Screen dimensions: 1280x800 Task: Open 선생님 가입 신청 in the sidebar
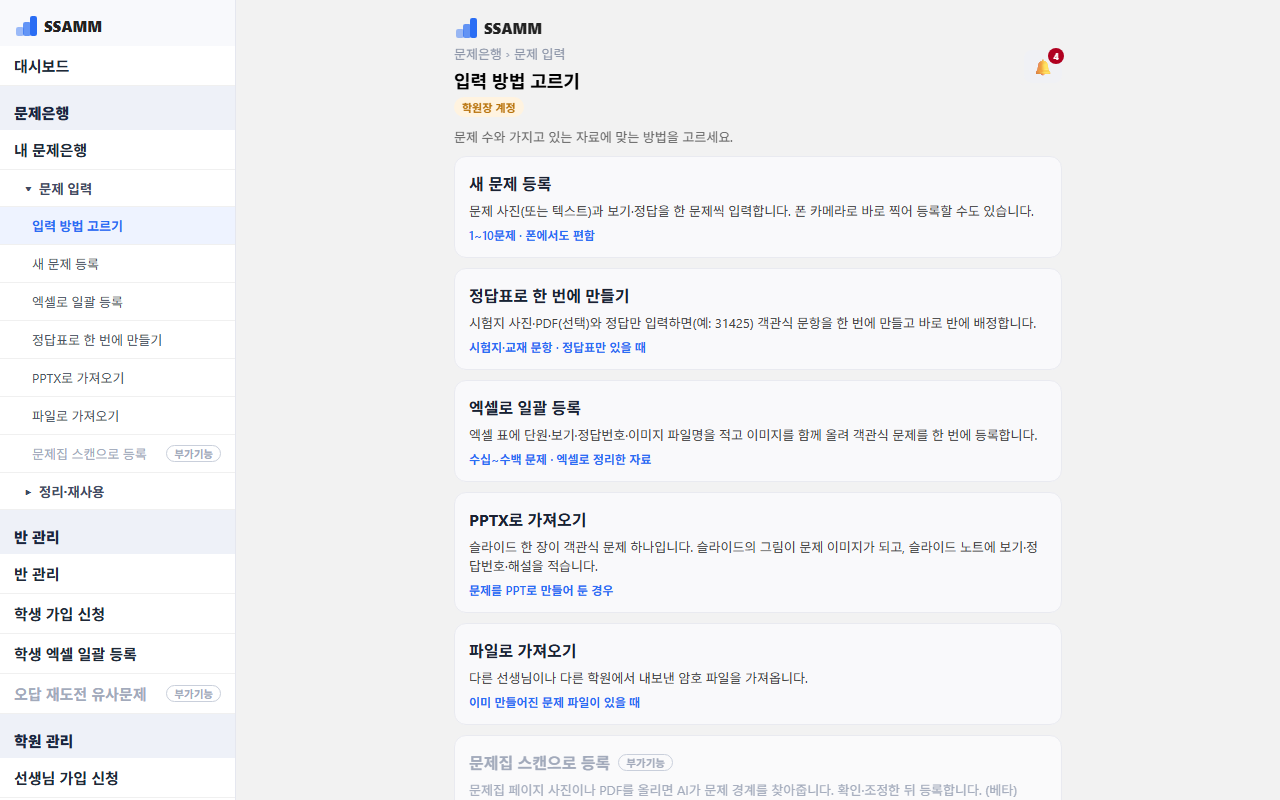pyautogui.click(x=118, y=778)
